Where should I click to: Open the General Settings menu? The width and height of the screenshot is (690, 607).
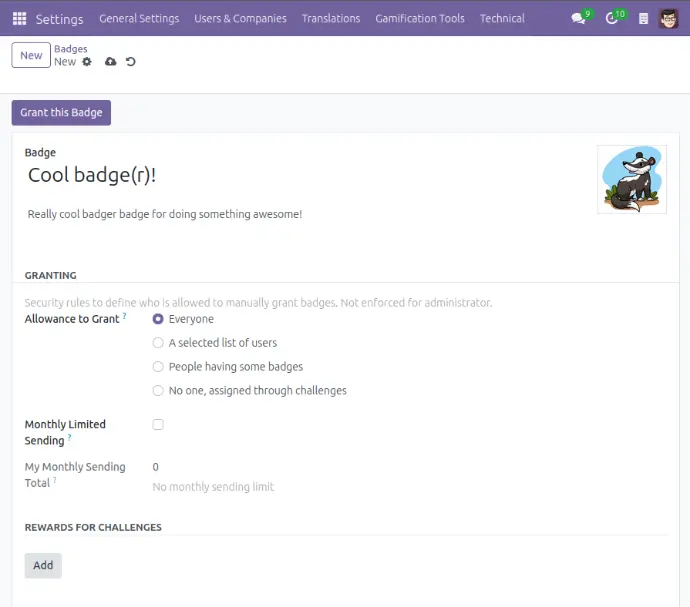point(139,18)
